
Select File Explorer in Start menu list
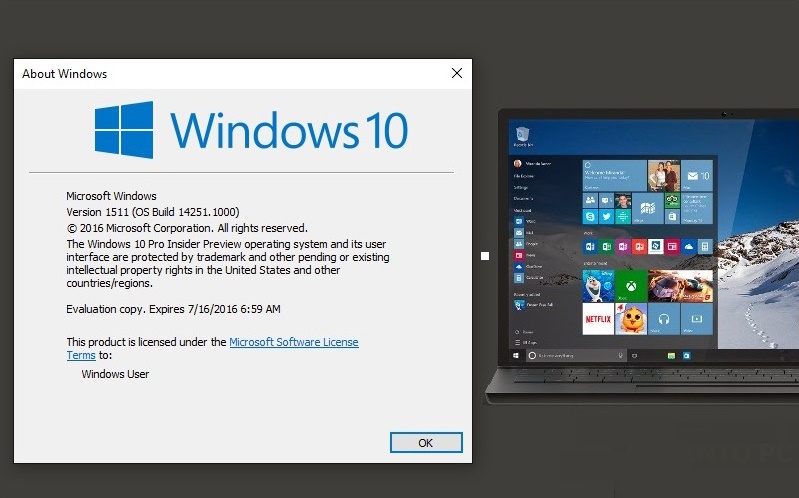(524, 176)
